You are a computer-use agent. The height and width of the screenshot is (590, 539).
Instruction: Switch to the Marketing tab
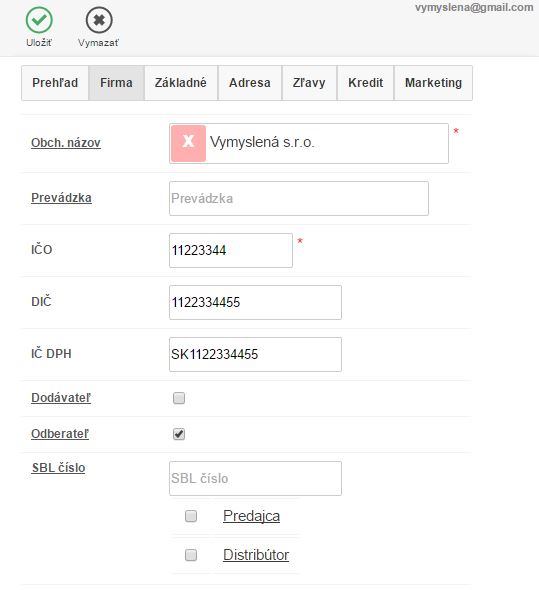coord(433,83)
